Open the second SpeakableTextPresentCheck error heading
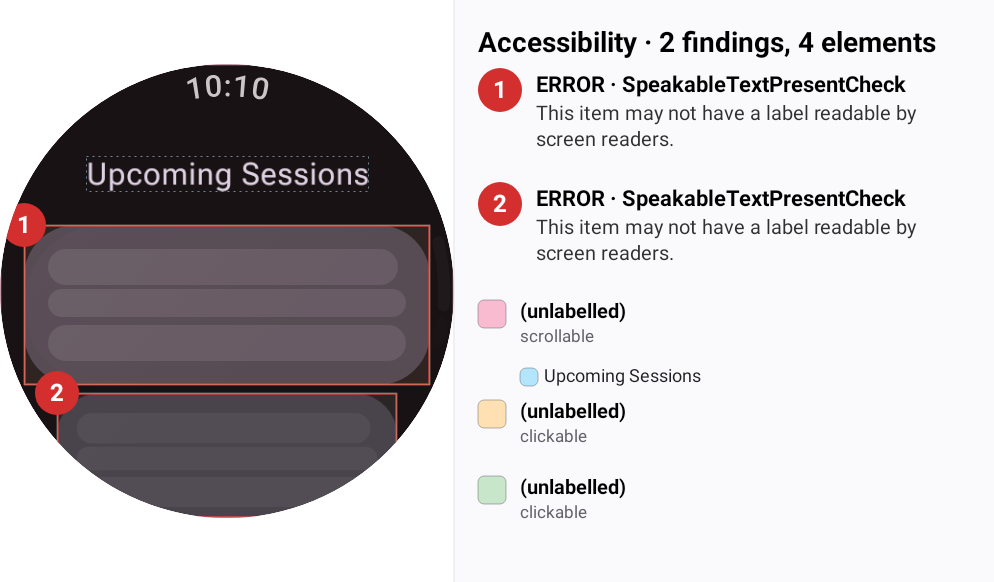Image resolution: width=994 pixels, height=582 pixels. click(721, 198)
